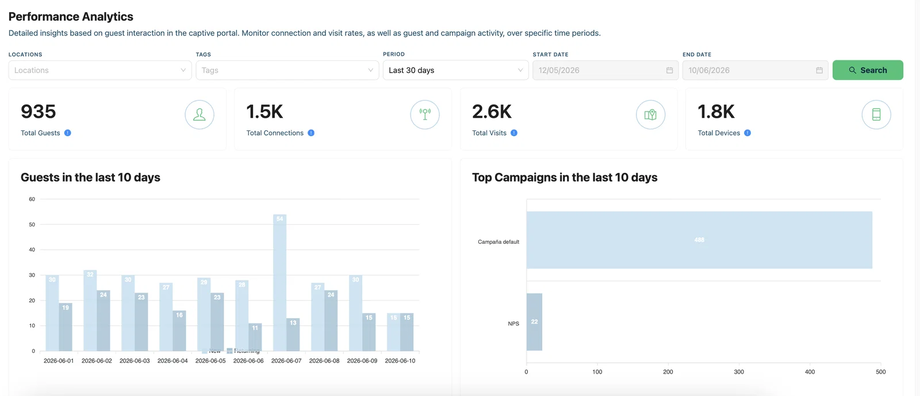Expand the Tags dropdown
Screen dimensions: 920x396
coord(288,70)
